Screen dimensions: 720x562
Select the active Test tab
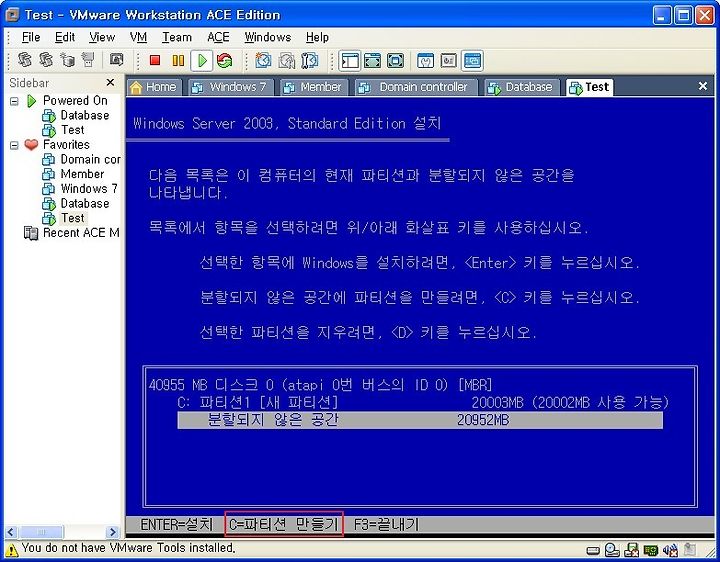pyautogui.click(x=590, y=87)
